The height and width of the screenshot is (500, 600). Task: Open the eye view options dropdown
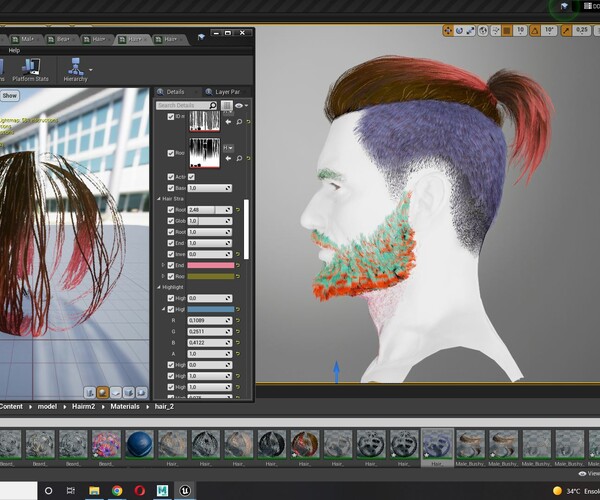(241, 105)
